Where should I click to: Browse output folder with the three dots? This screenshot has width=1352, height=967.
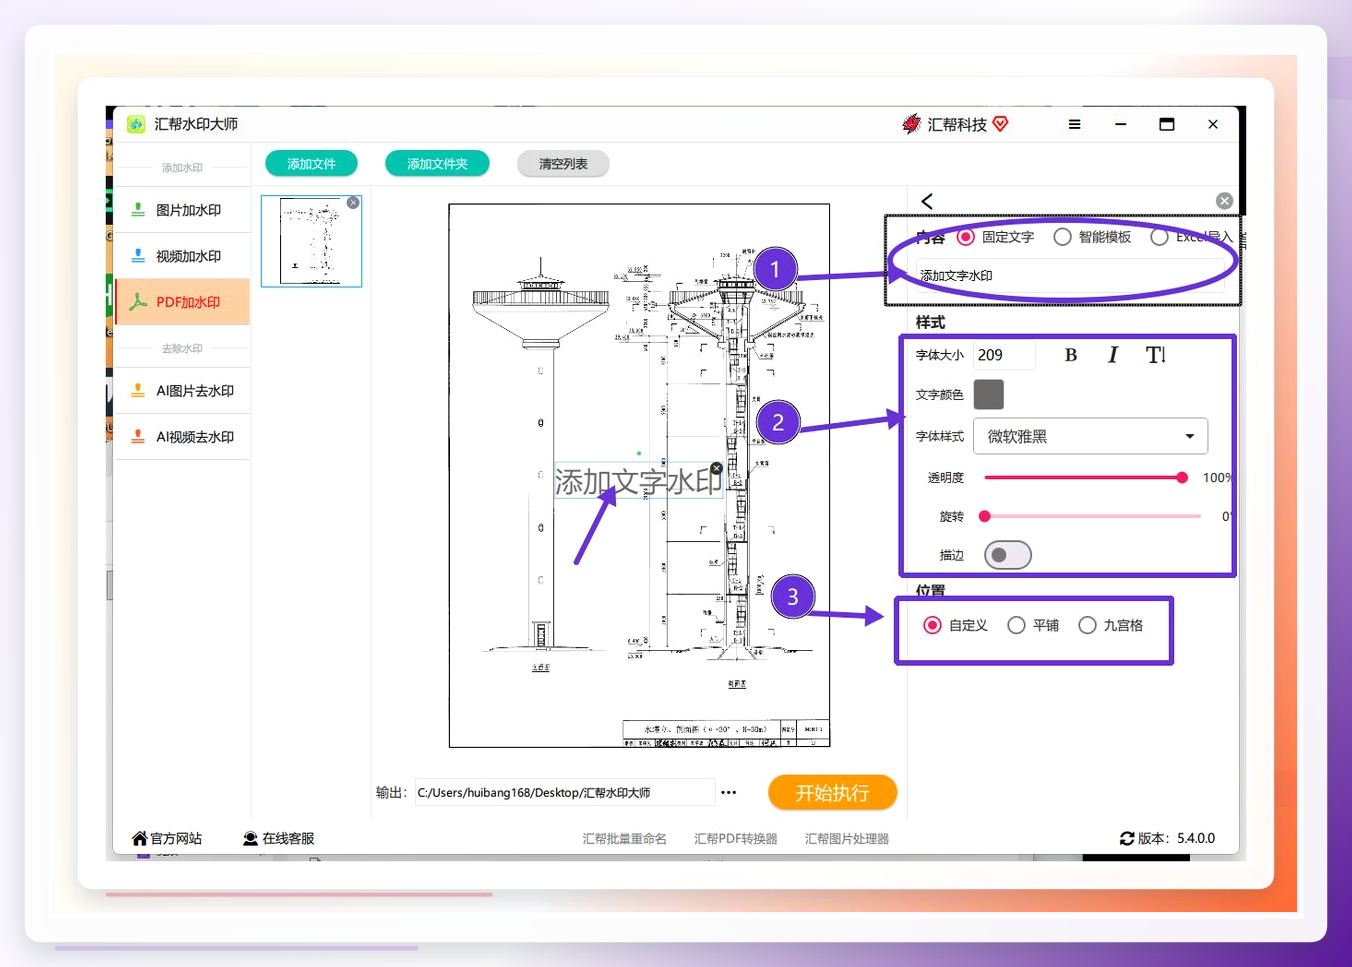click(729, 792)
